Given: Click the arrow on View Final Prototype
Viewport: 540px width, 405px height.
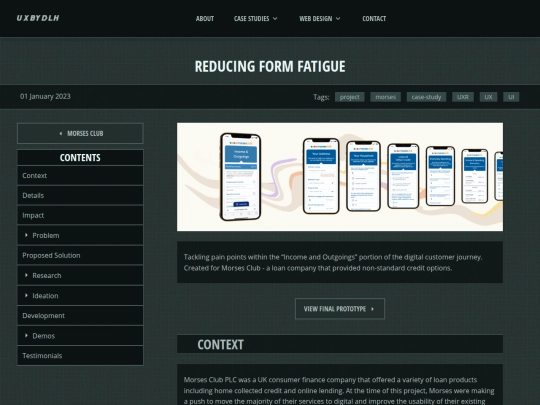Looking at the screenshot, I should point(372,309).
